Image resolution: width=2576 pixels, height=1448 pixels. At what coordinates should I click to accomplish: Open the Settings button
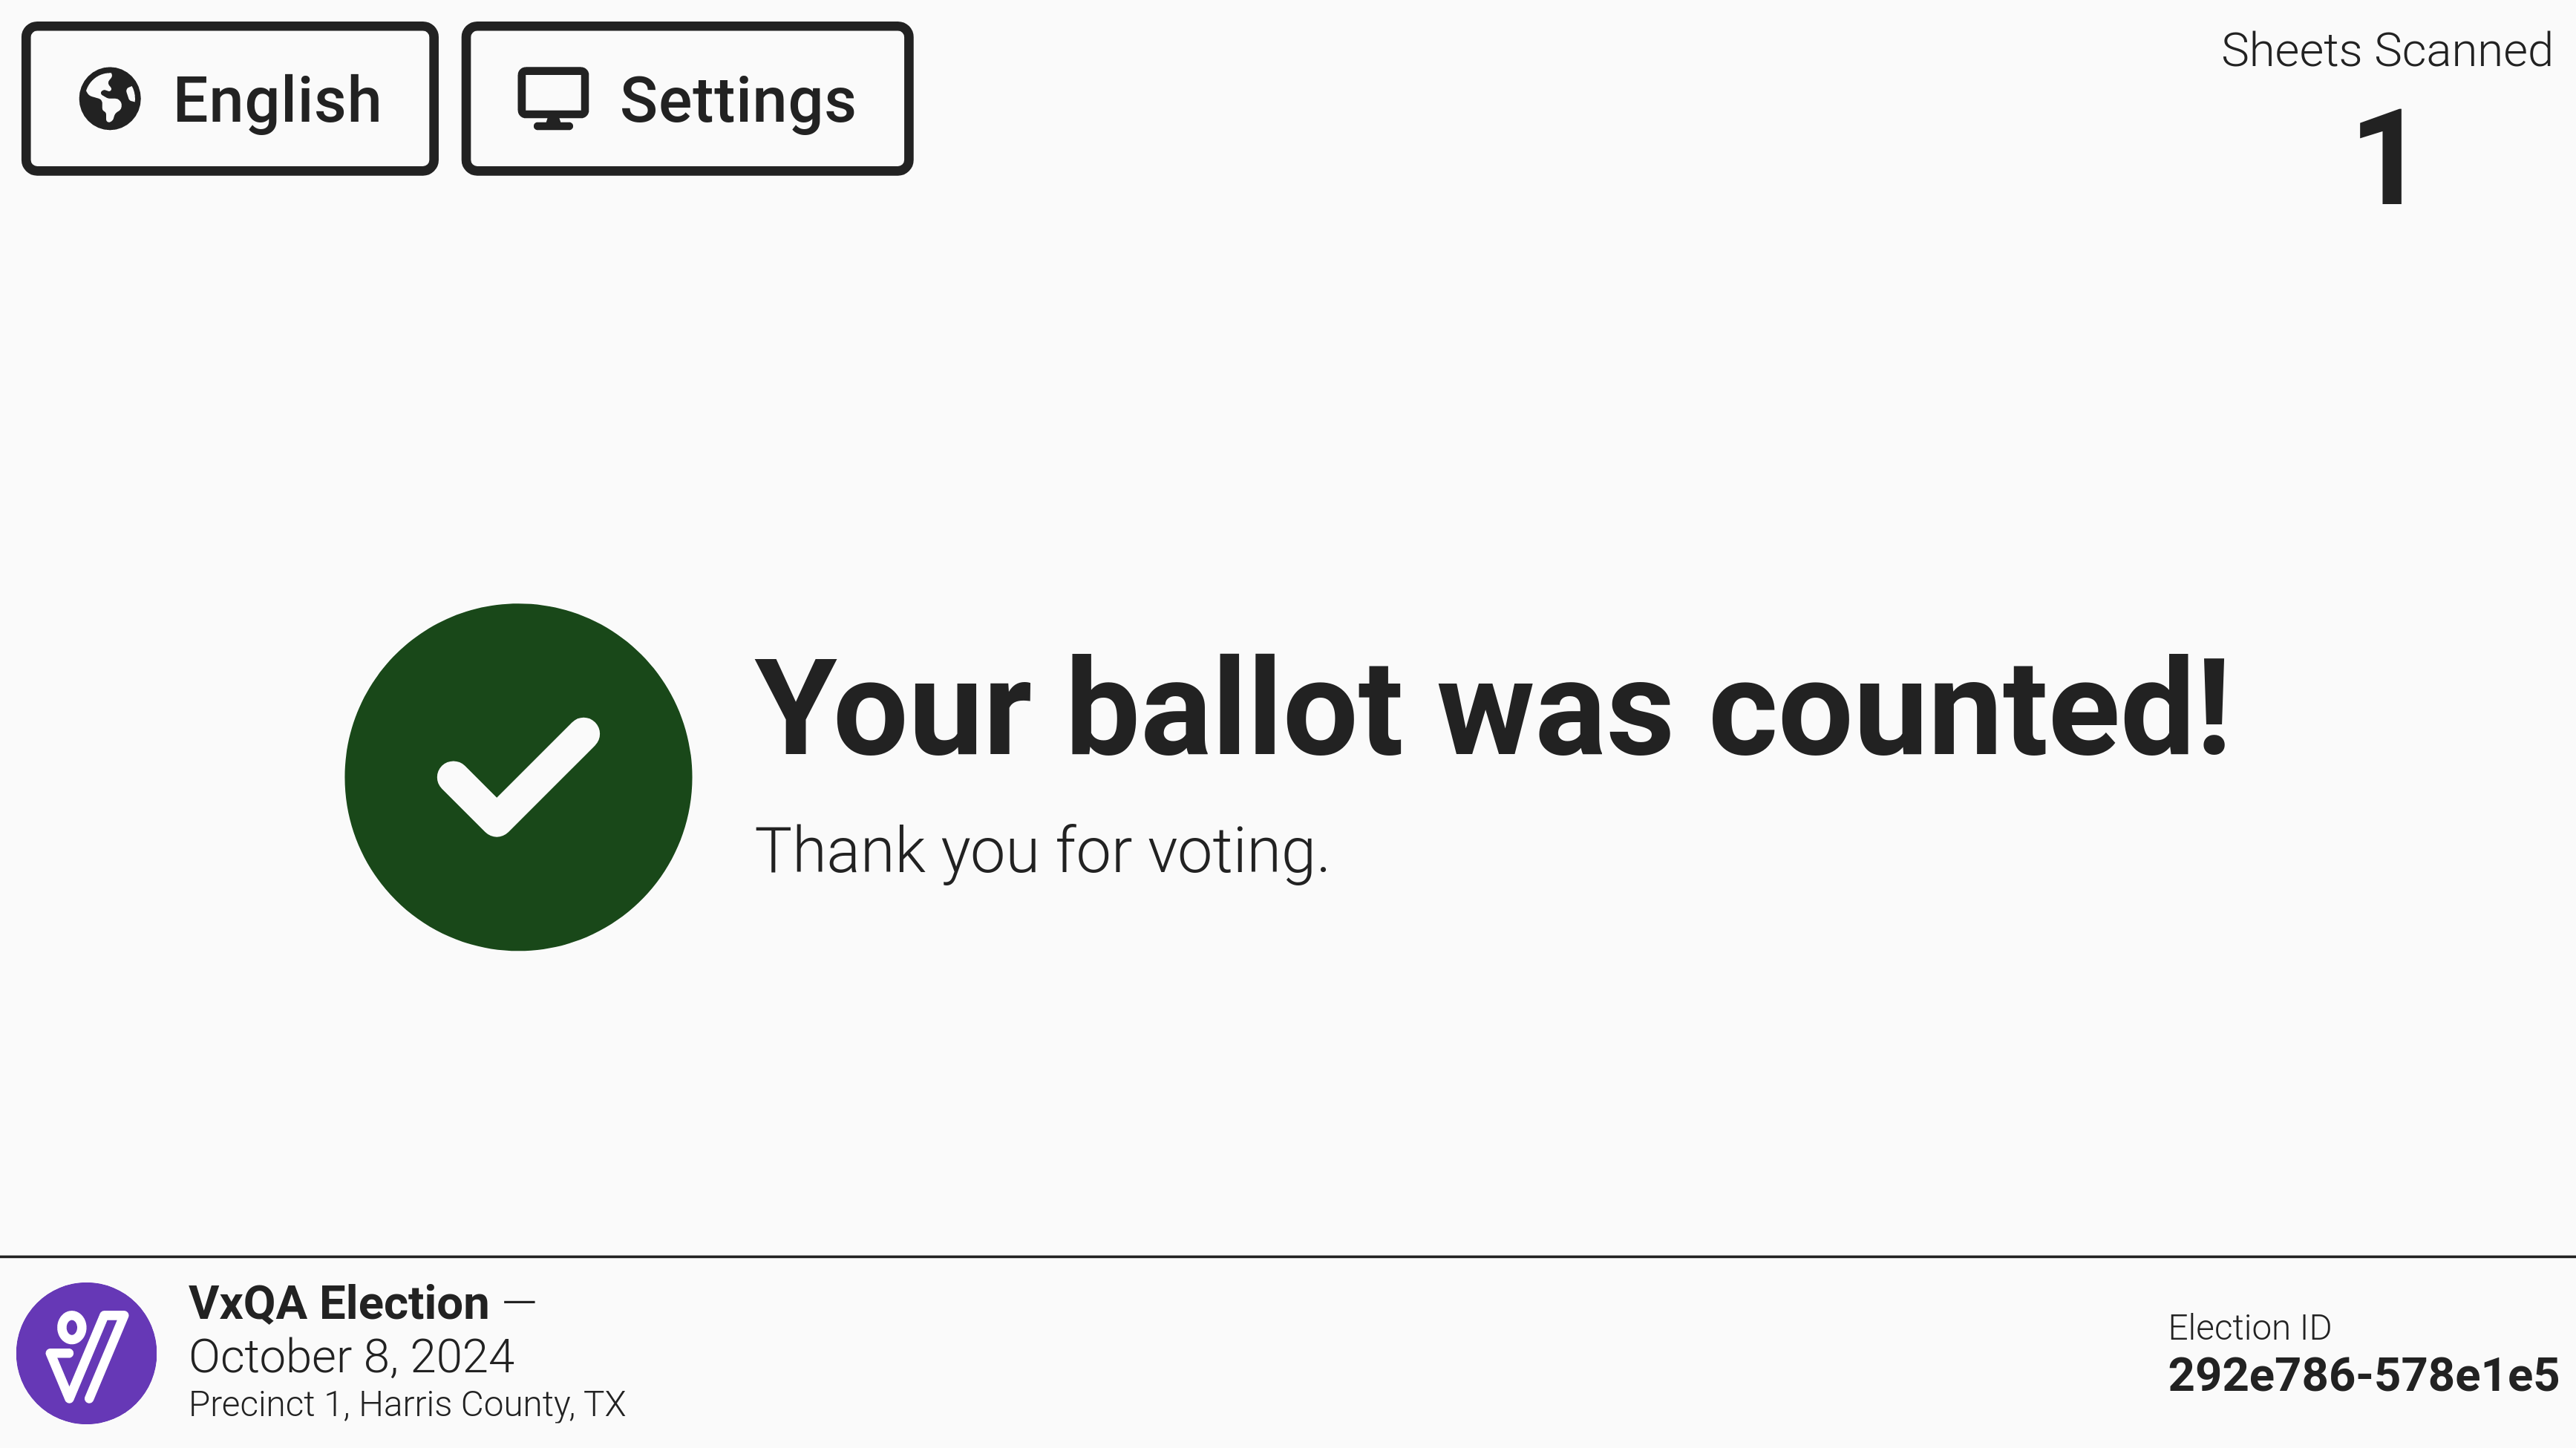tap(687, 99)
